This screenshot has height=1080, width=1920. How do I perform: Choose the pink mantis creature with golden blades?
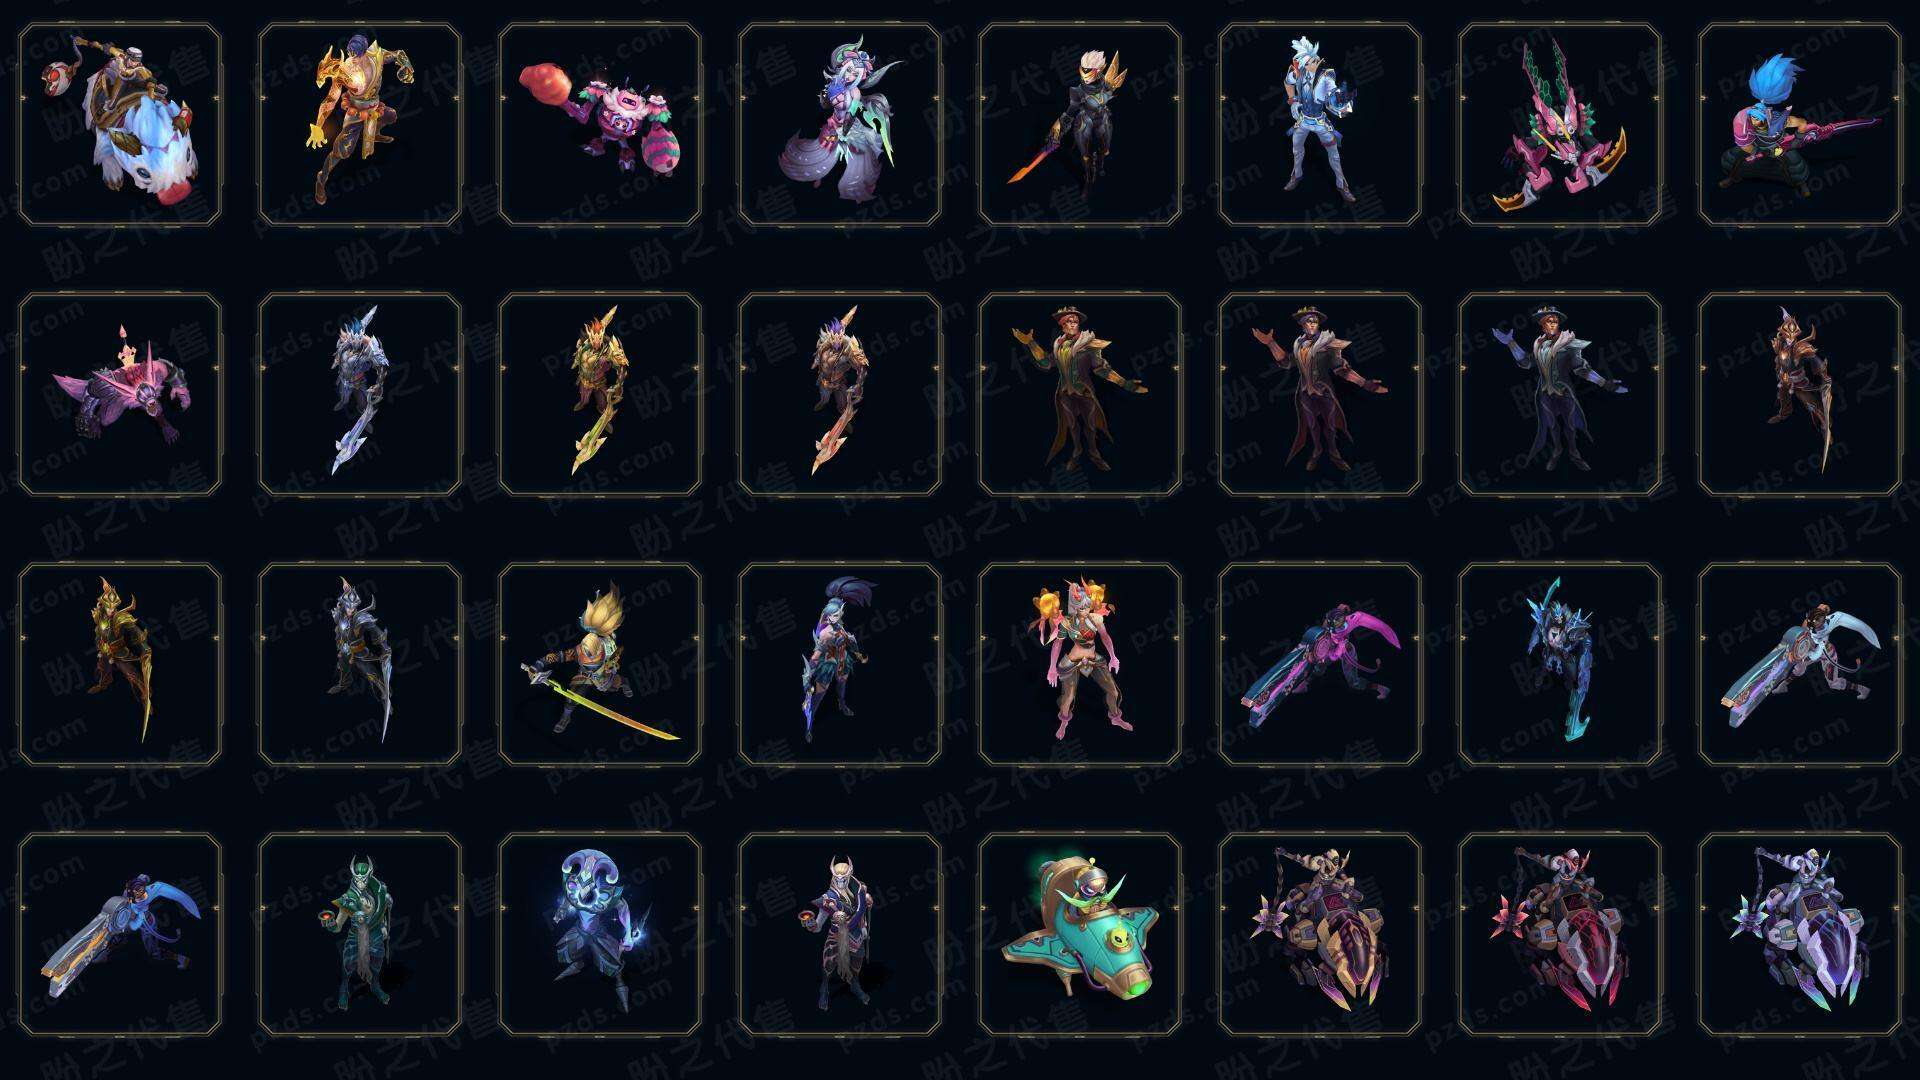click(1560, 125)
